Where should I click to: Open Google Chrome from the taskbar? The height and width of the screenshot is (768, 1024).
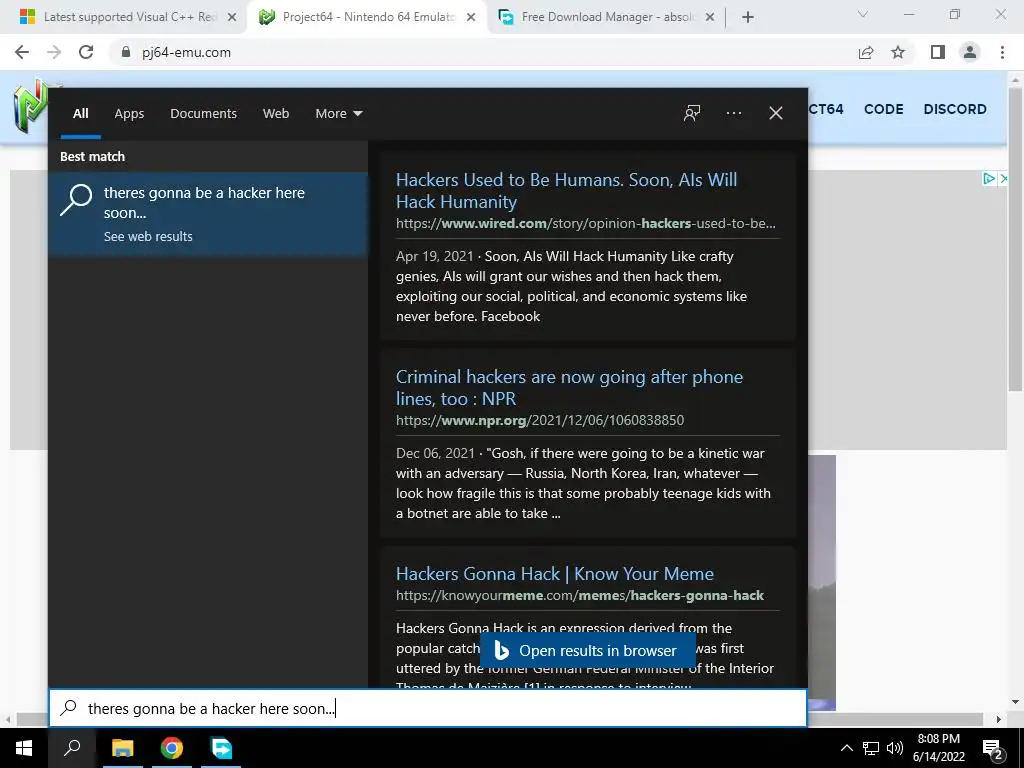172,748
